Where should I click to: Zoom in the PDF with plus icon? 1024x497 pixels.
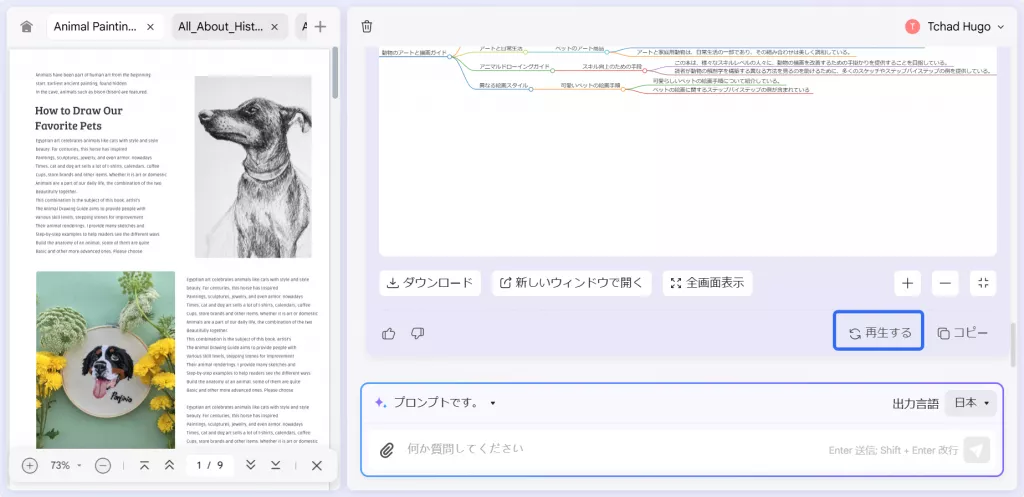(x=29, y=466)
